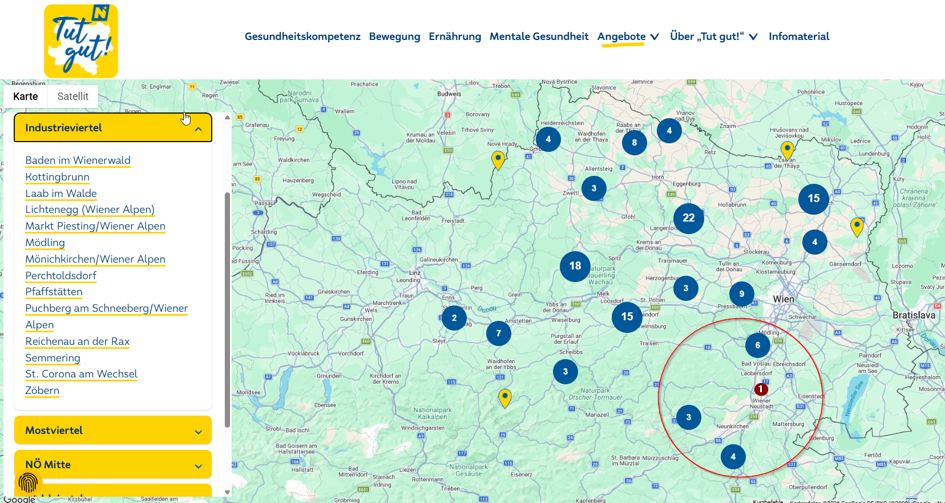Open Ernährung menu item

[455, 36]
